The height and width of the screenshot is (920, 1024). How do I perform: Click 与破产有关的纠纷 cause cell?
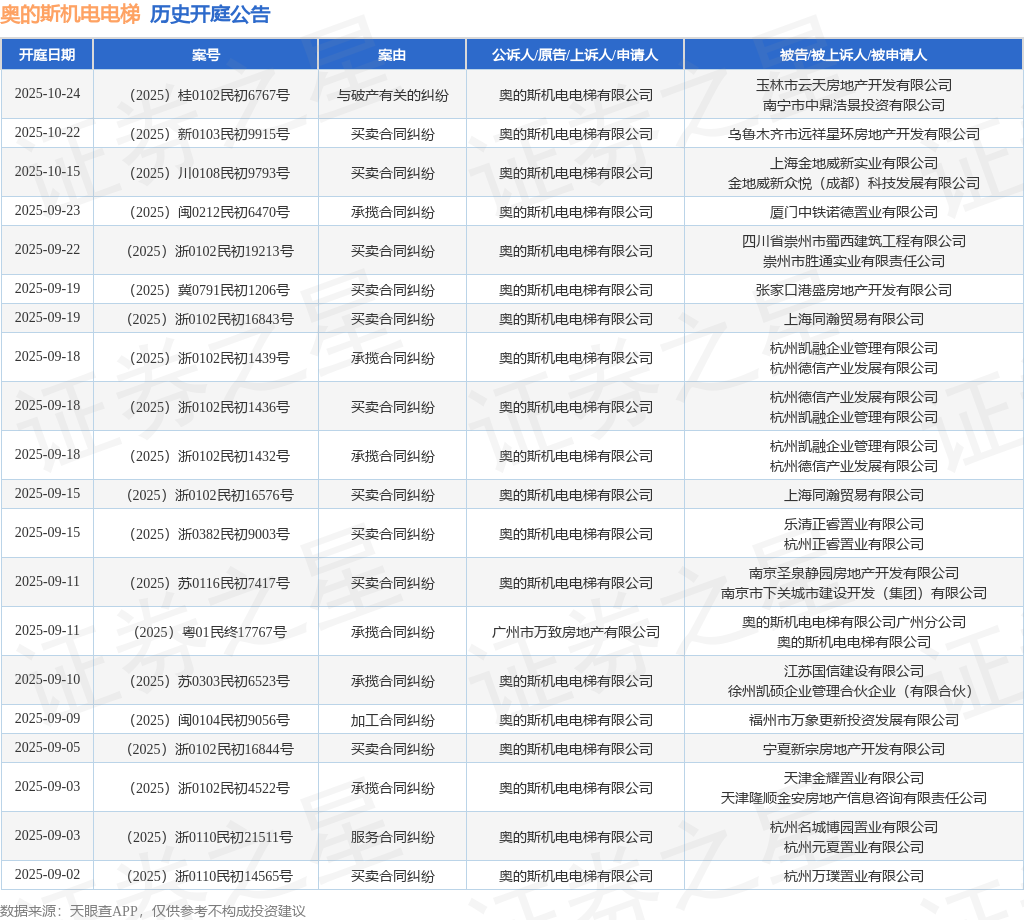[392, 95]
